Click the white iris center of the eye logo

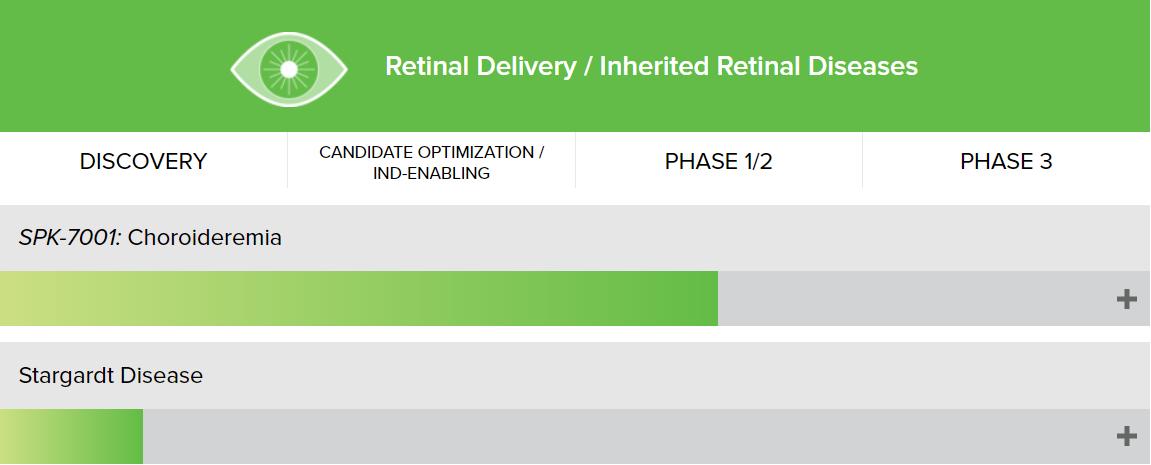point(289,68)
